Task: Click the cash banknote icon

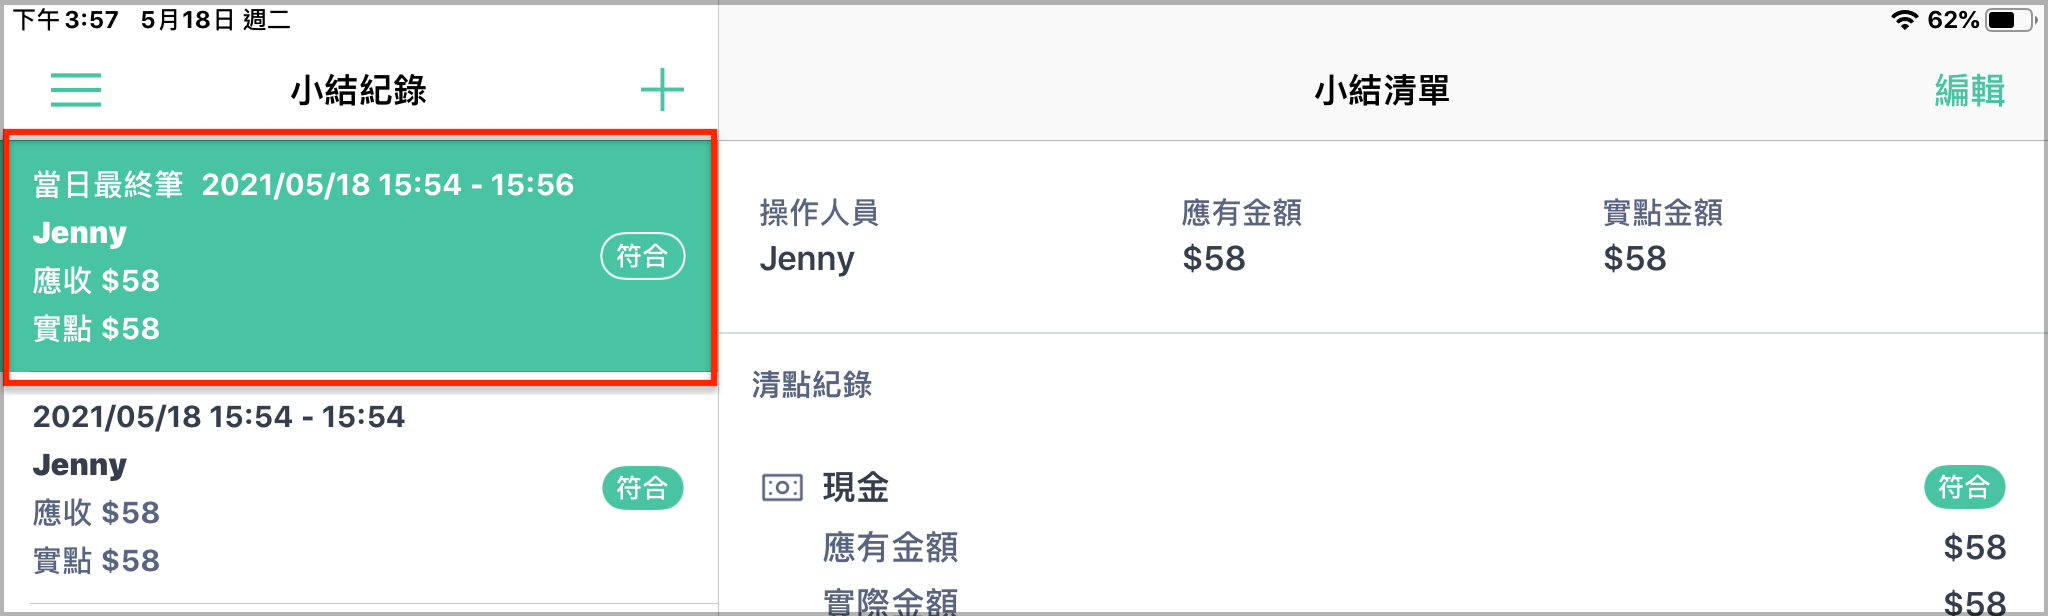Action: (x=782, y=488)
